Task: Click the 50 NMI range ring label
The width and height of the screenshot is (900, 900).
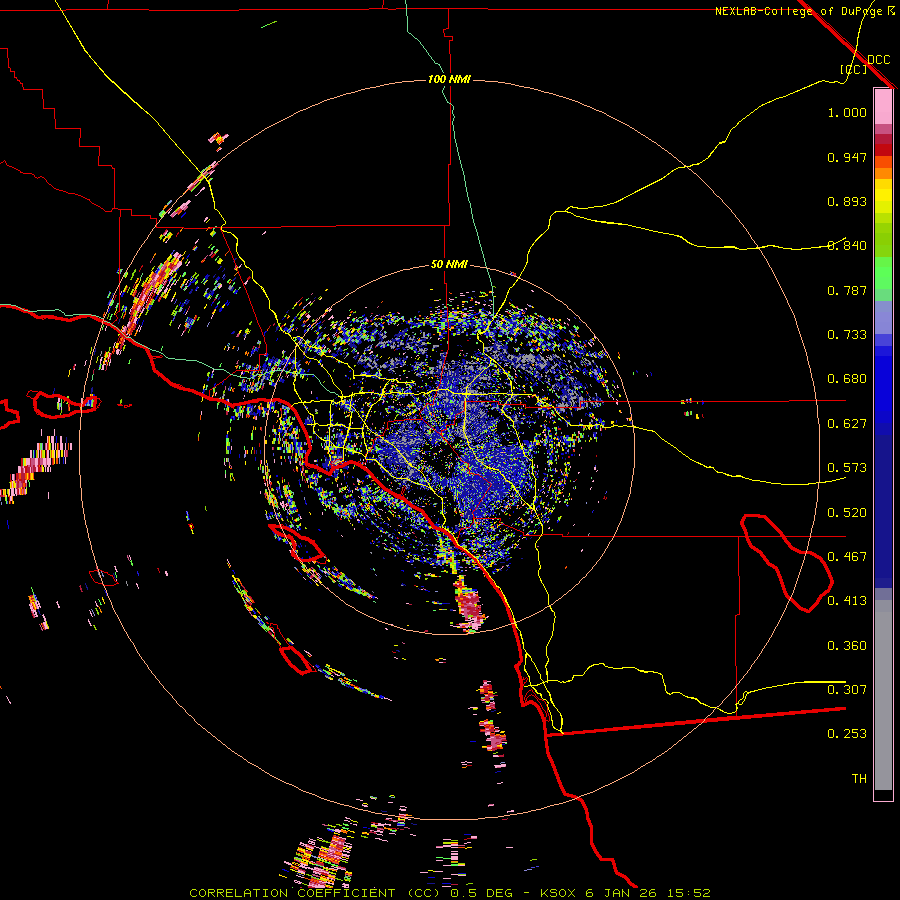Action: click(x=449, y=265)
